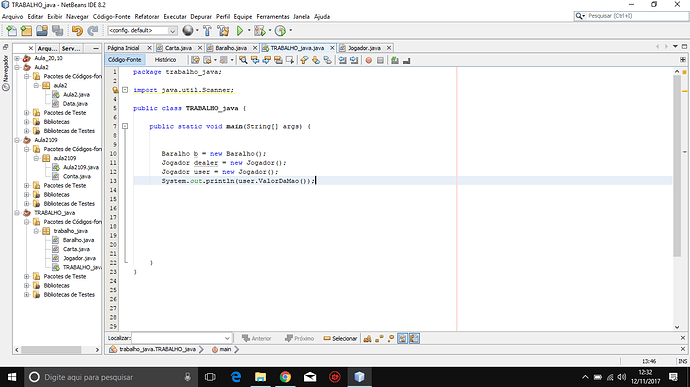Click the Build Project hammer icon
This screenshot has height=387, width=690.
click(x=207, y=31)
